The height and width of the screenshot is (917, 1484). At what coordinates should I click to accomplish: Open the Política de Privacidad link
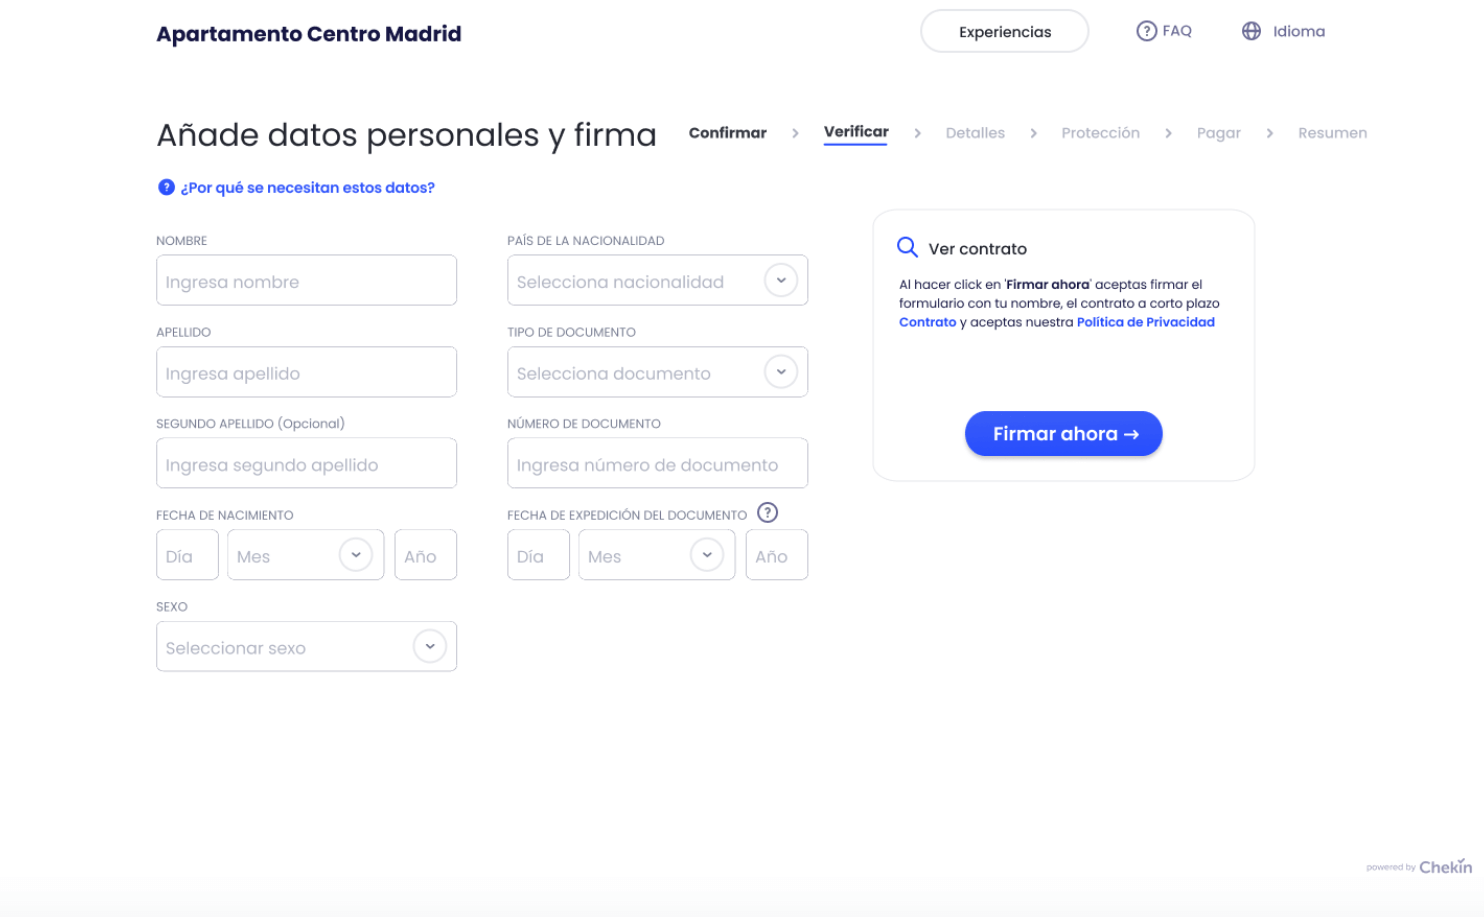click(x=1145, y=322)
